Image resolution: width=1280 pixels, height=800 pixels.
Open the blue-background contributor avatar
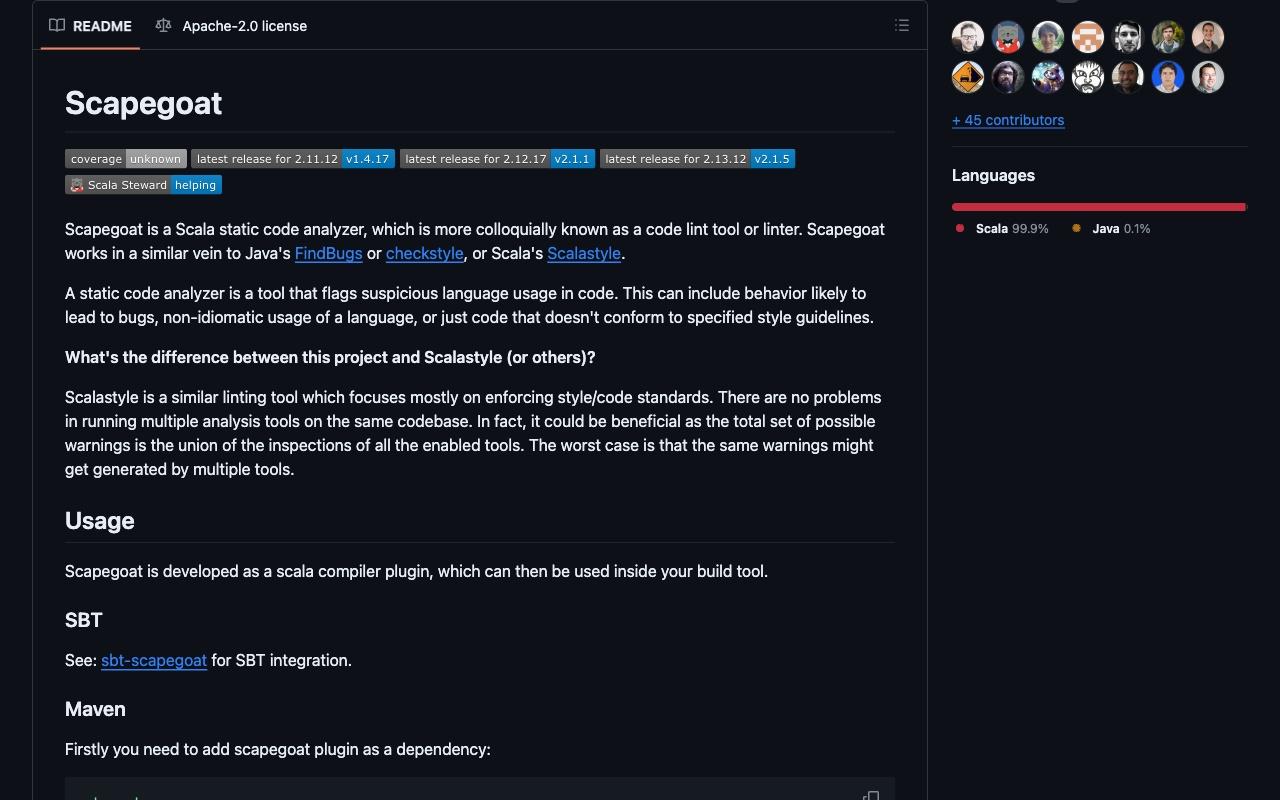coord(1168,77)
